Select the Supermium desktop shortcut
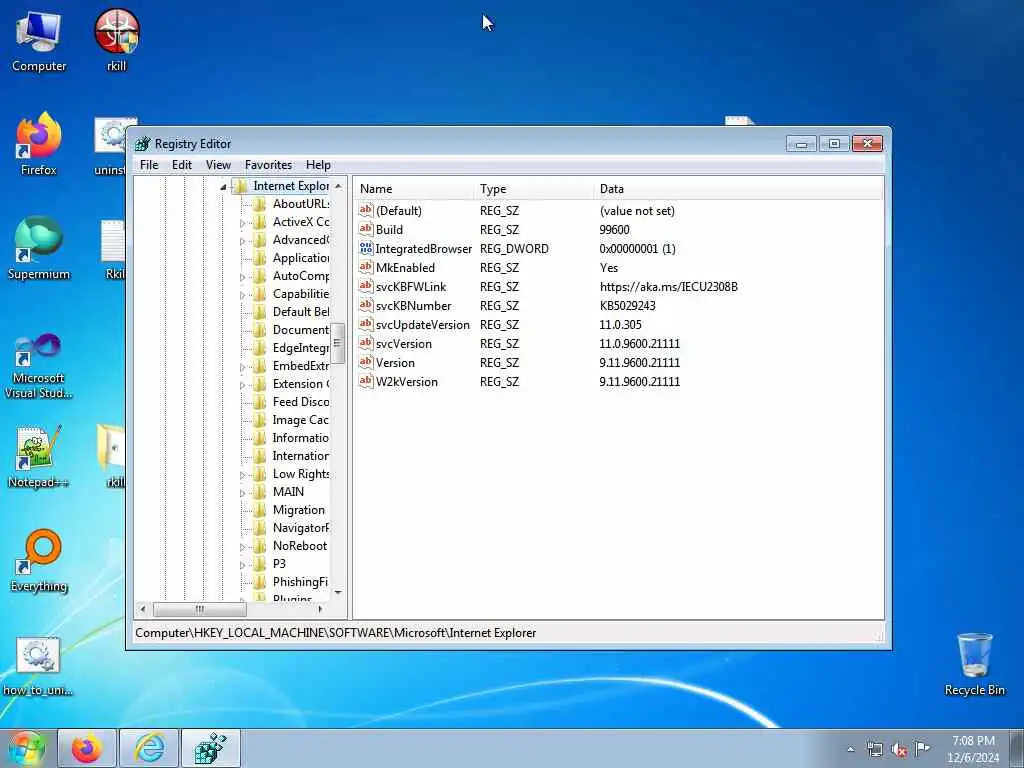1024x768 pixels. tap(38, 248)
